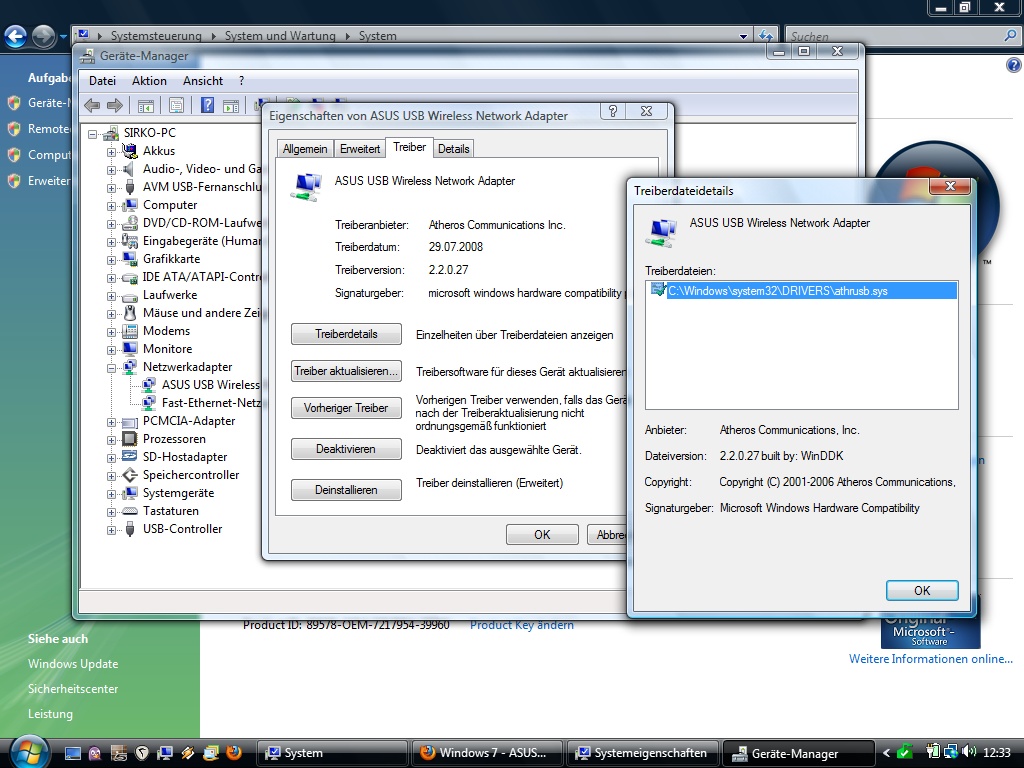Screen dimensions: 1024x768
Task: Click the blue help icon in System window
Action: 1013,65
